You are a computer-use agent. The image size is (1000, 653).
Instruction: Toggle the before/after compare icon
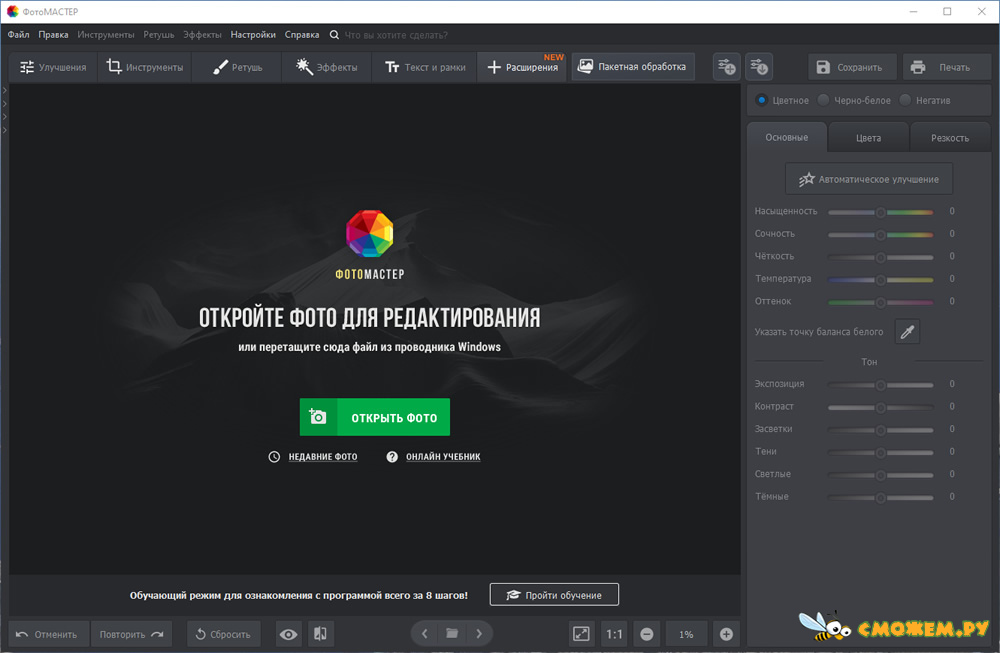click(x=320, y=634)
